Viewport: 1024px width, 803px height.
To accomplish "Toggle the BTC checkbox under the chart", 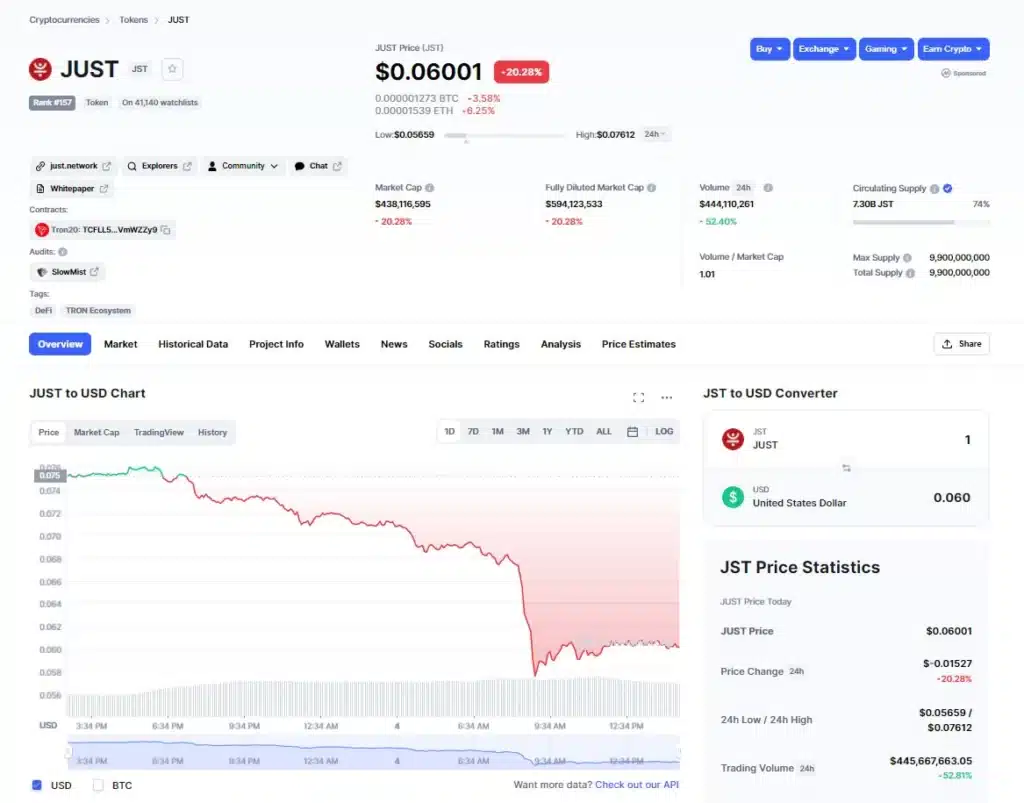I will click(98, 785).
